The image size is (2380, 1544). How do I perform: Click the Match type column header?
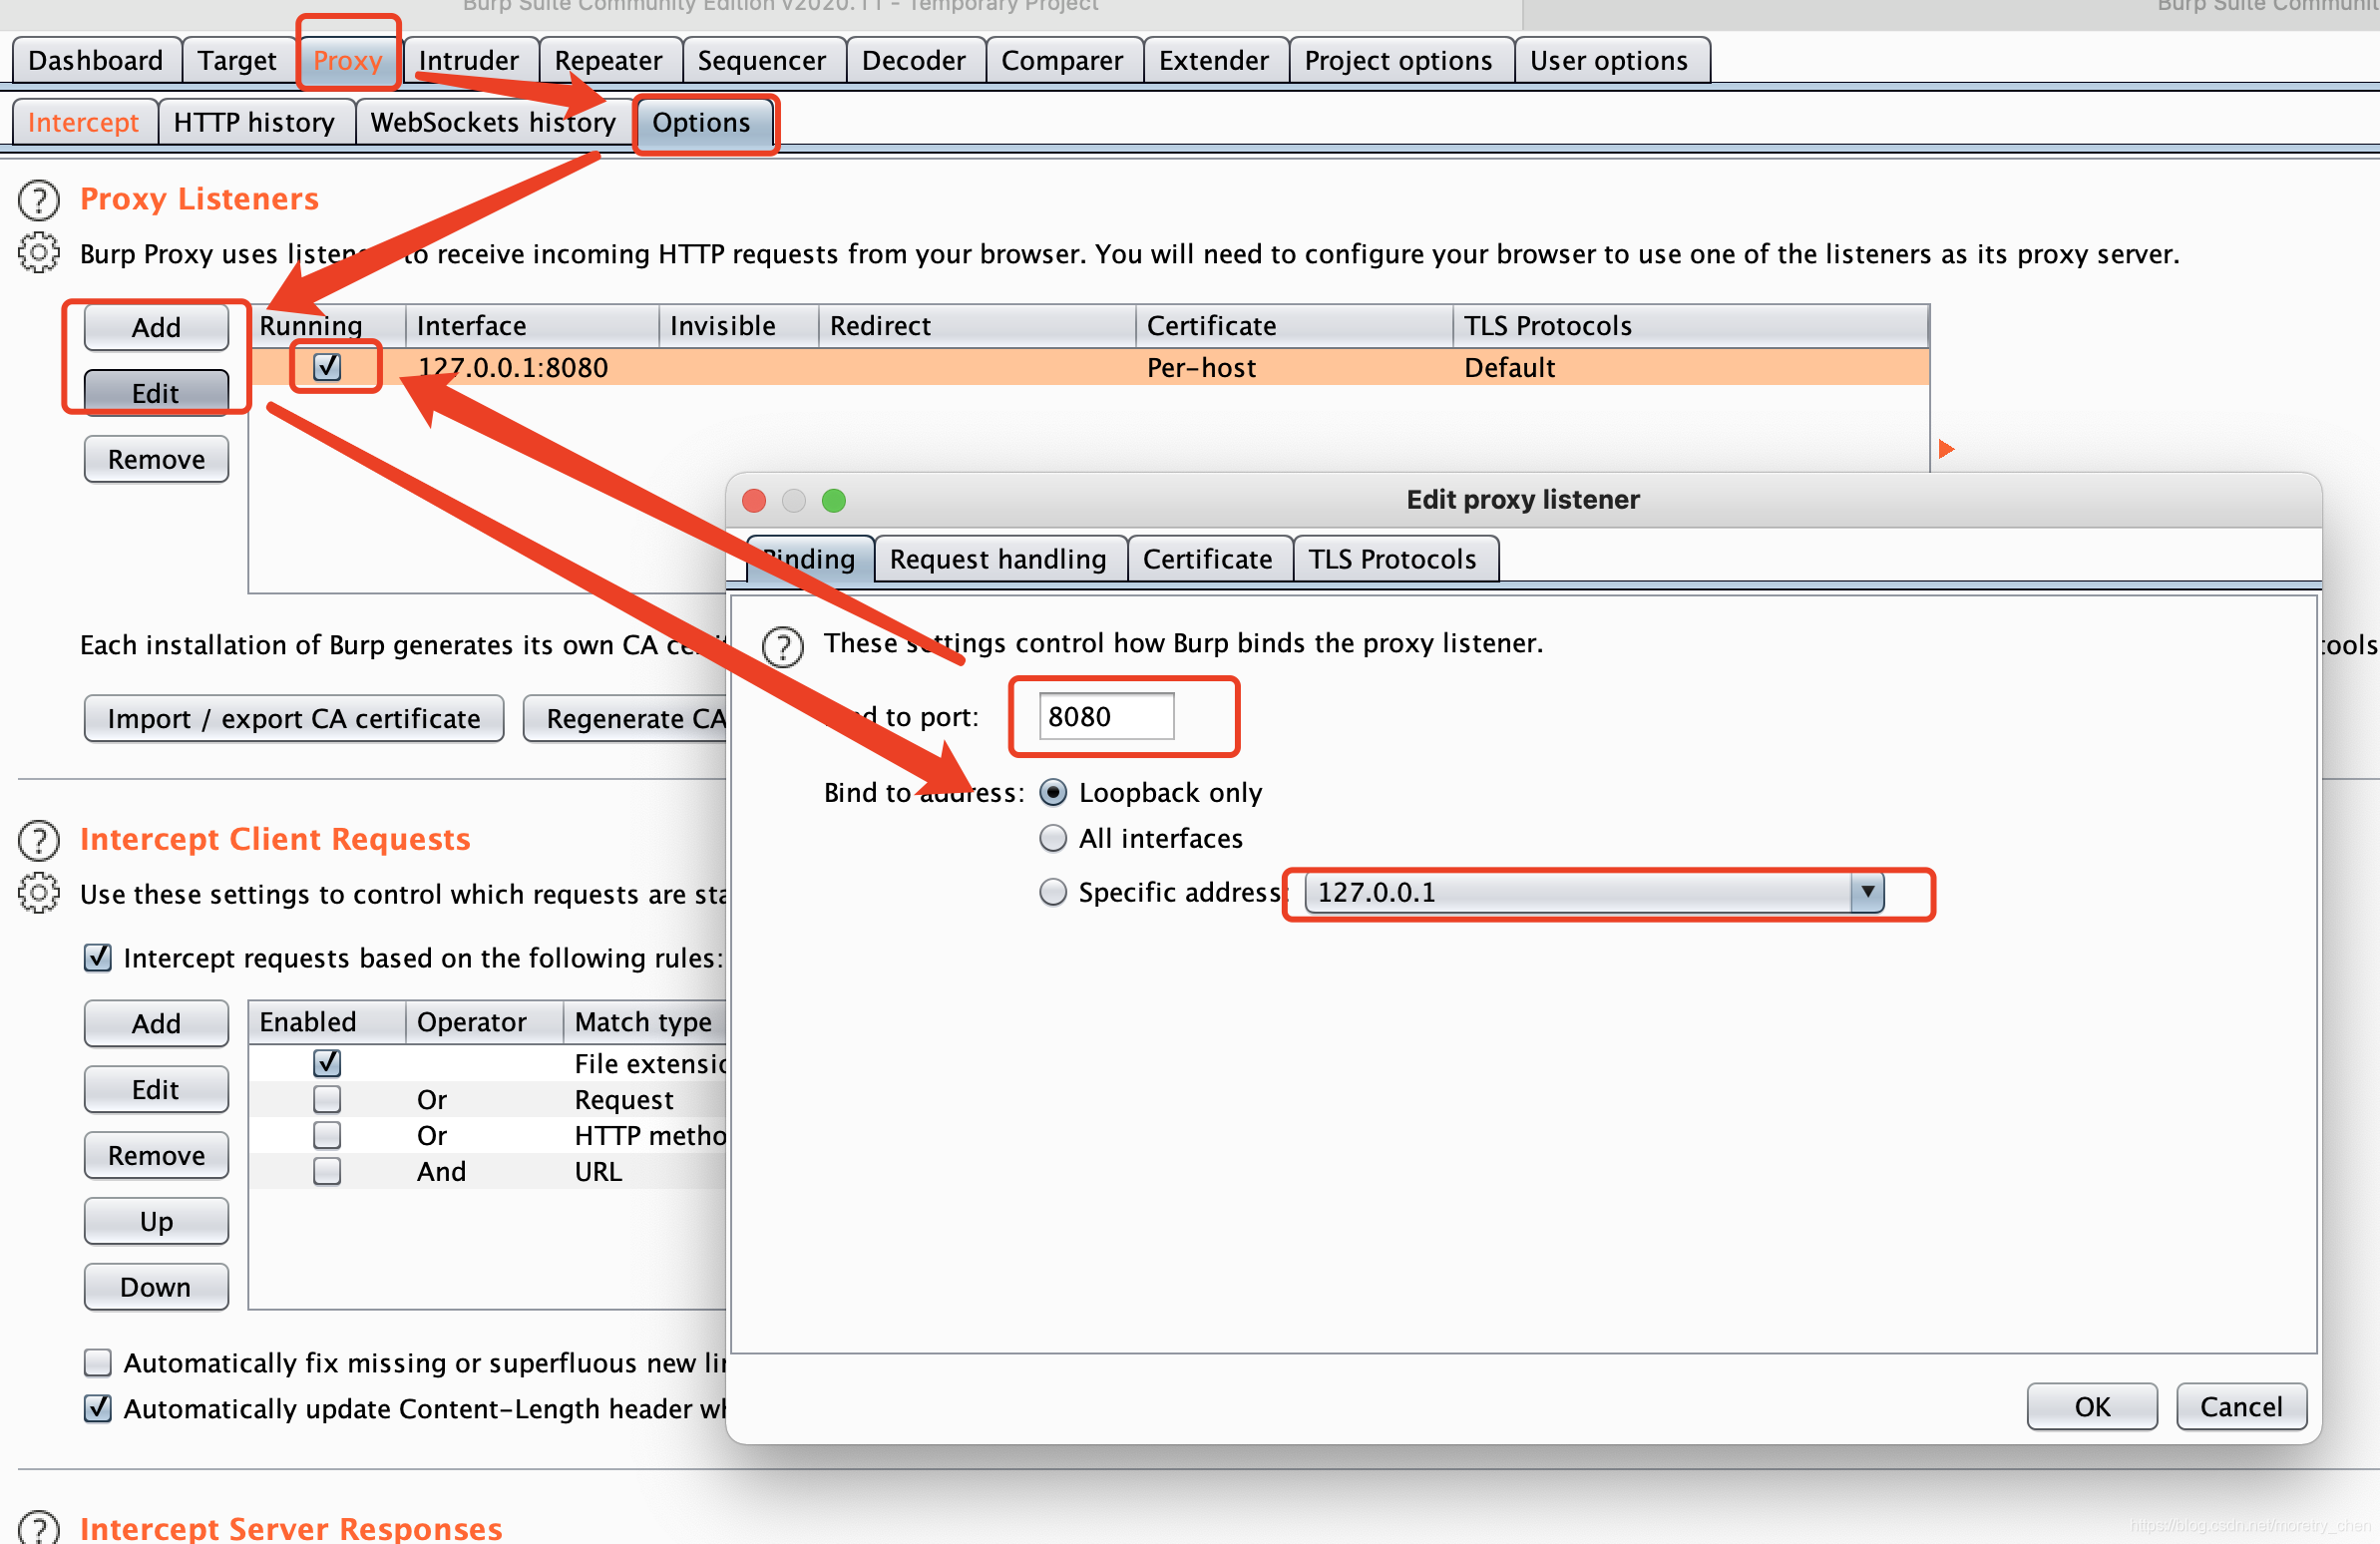click(x=646, y=1022)
